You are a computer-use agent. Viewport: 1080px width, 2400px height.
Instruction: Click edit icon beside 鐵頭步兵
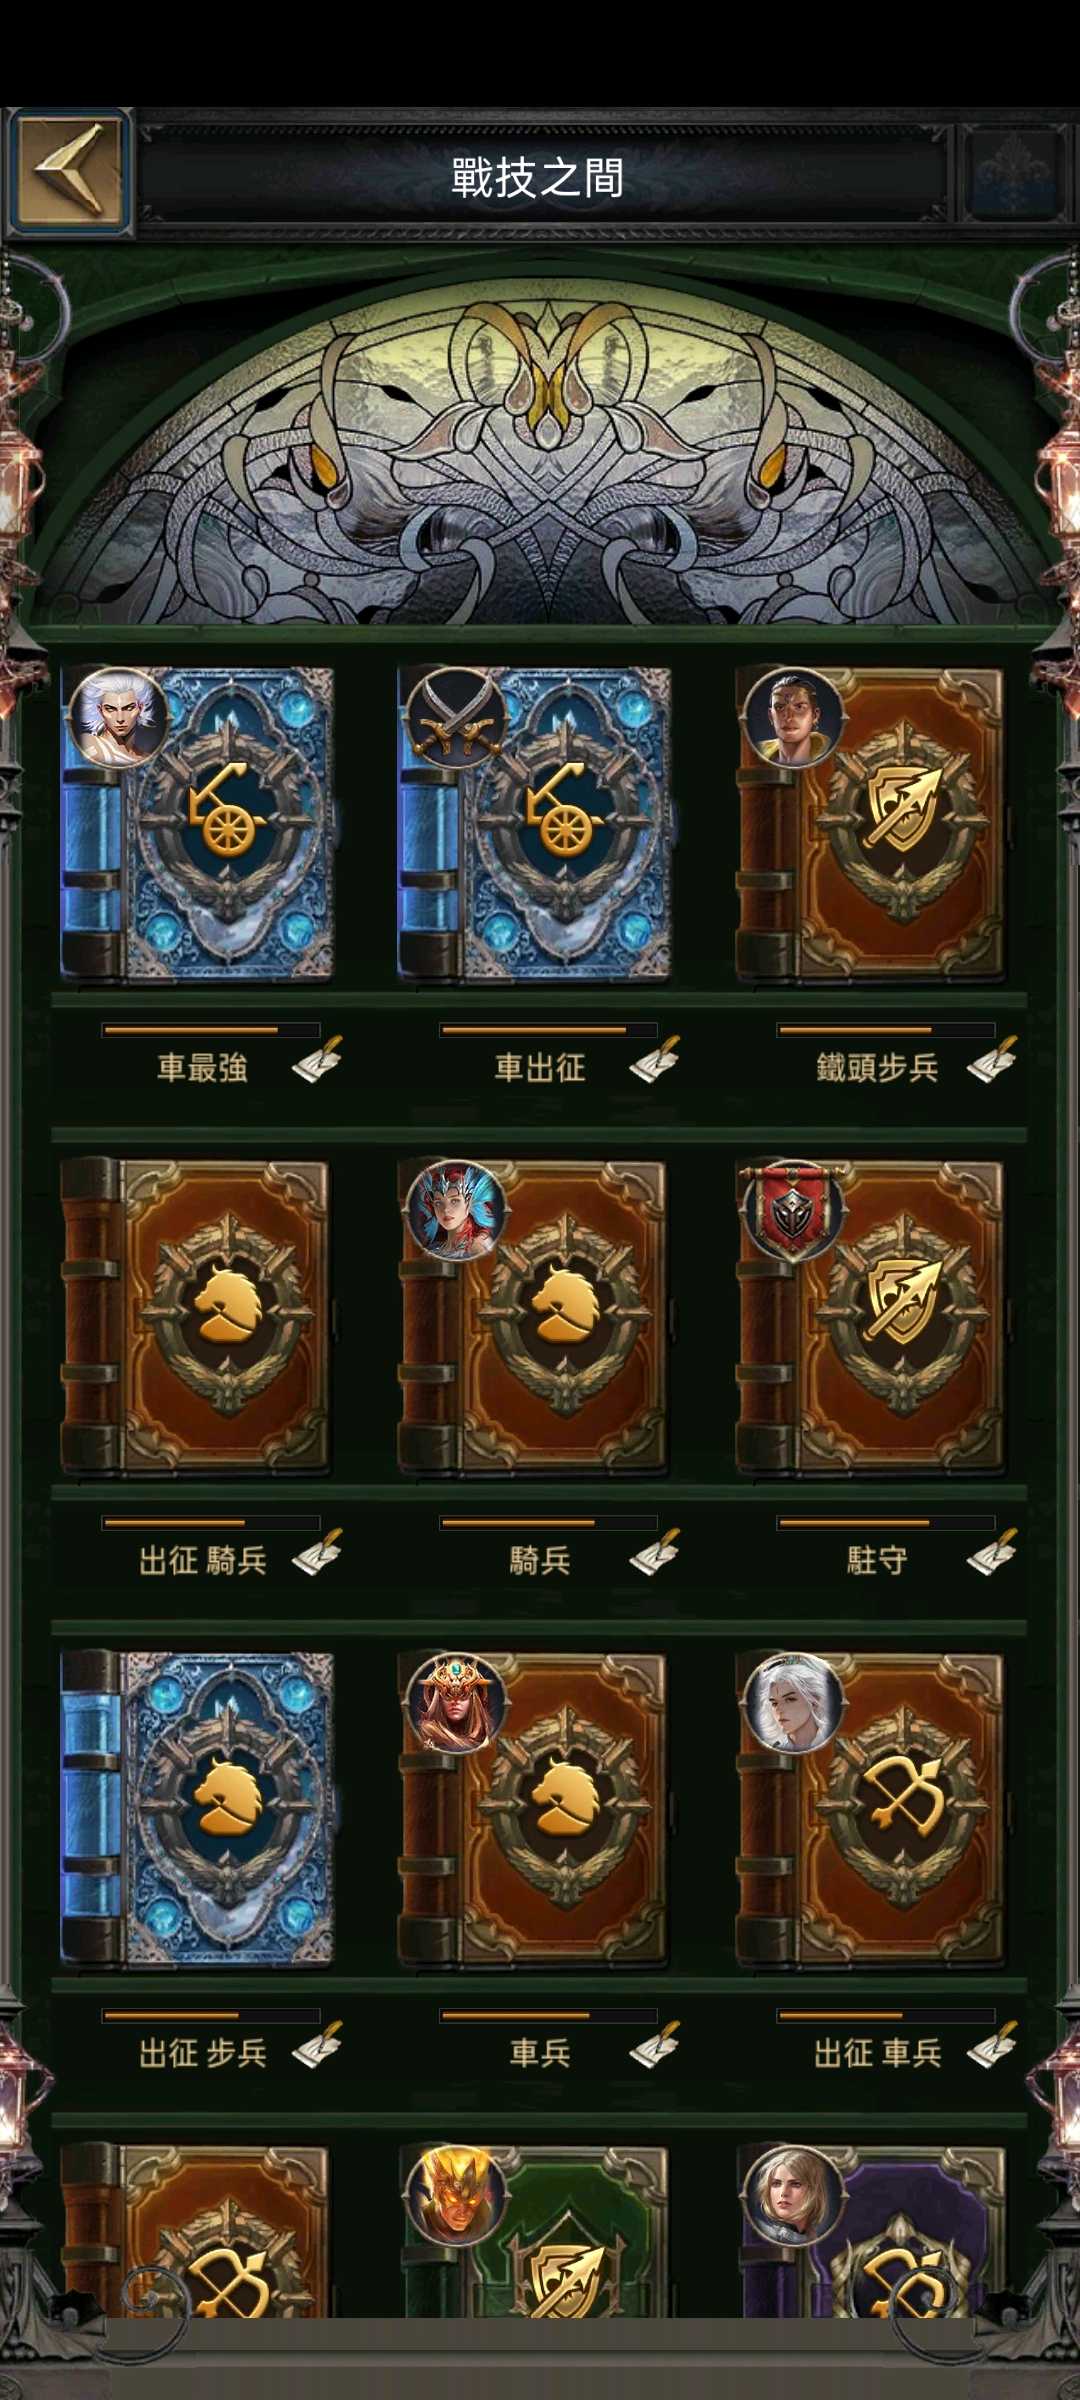pyautogui.click(x=992, y=1059)
